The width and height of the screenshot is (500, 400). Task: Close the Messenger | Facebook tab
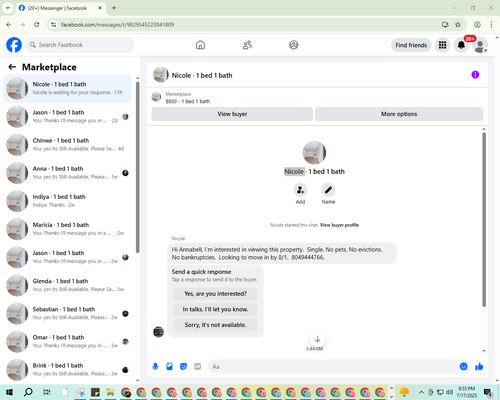coord(100,8)
